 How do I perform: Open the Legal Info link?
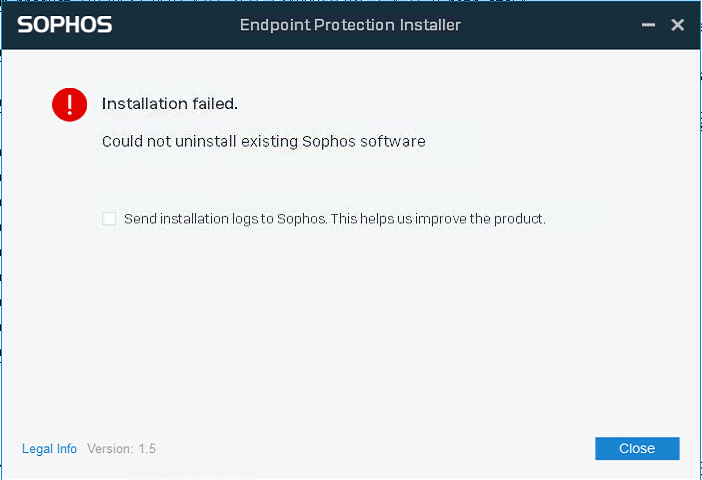tap(49, 449)
